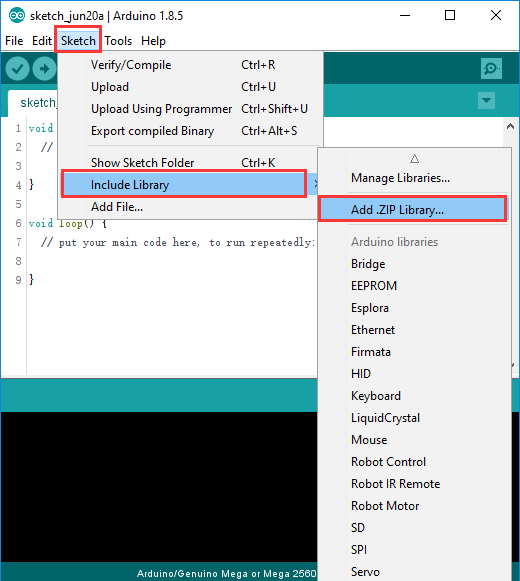Include the Firmata library
Image resolution: width=520 pixels, height=581 pixels.
[x=414, y=352]
